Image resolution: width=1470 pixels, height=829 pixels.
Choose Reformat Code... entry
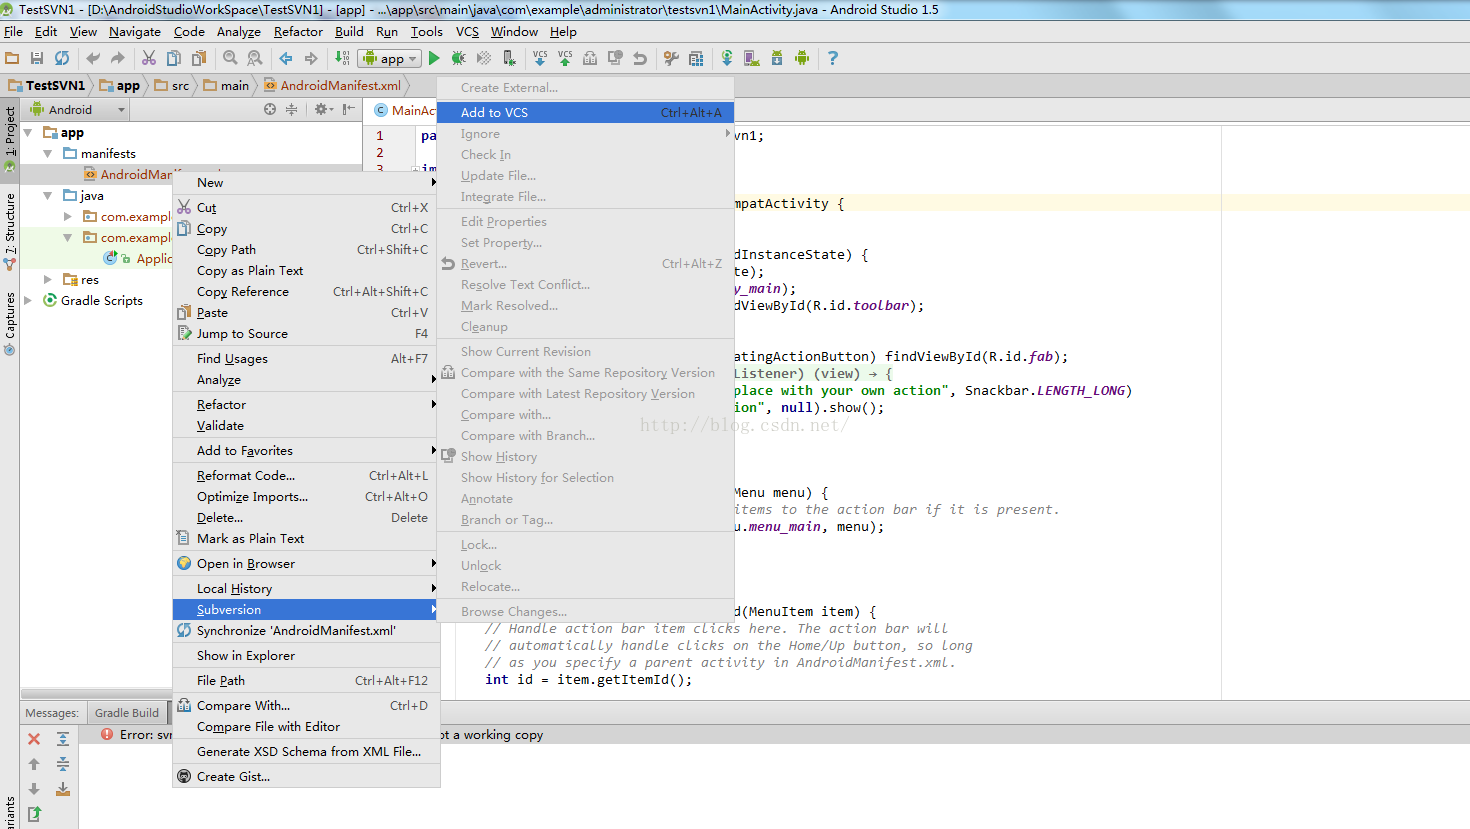[306, 475]
